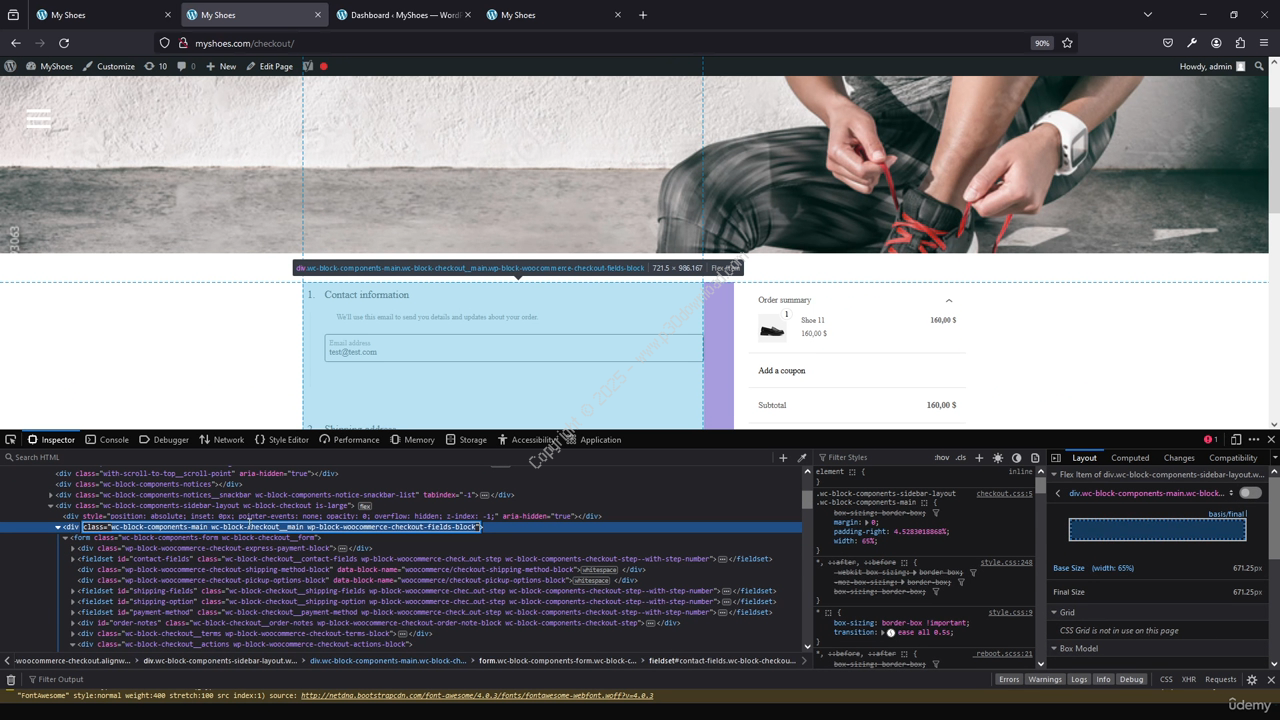Open the Debugger tab
The height and width of the screenshot is (720, 1280).
[x=164, y=439]
